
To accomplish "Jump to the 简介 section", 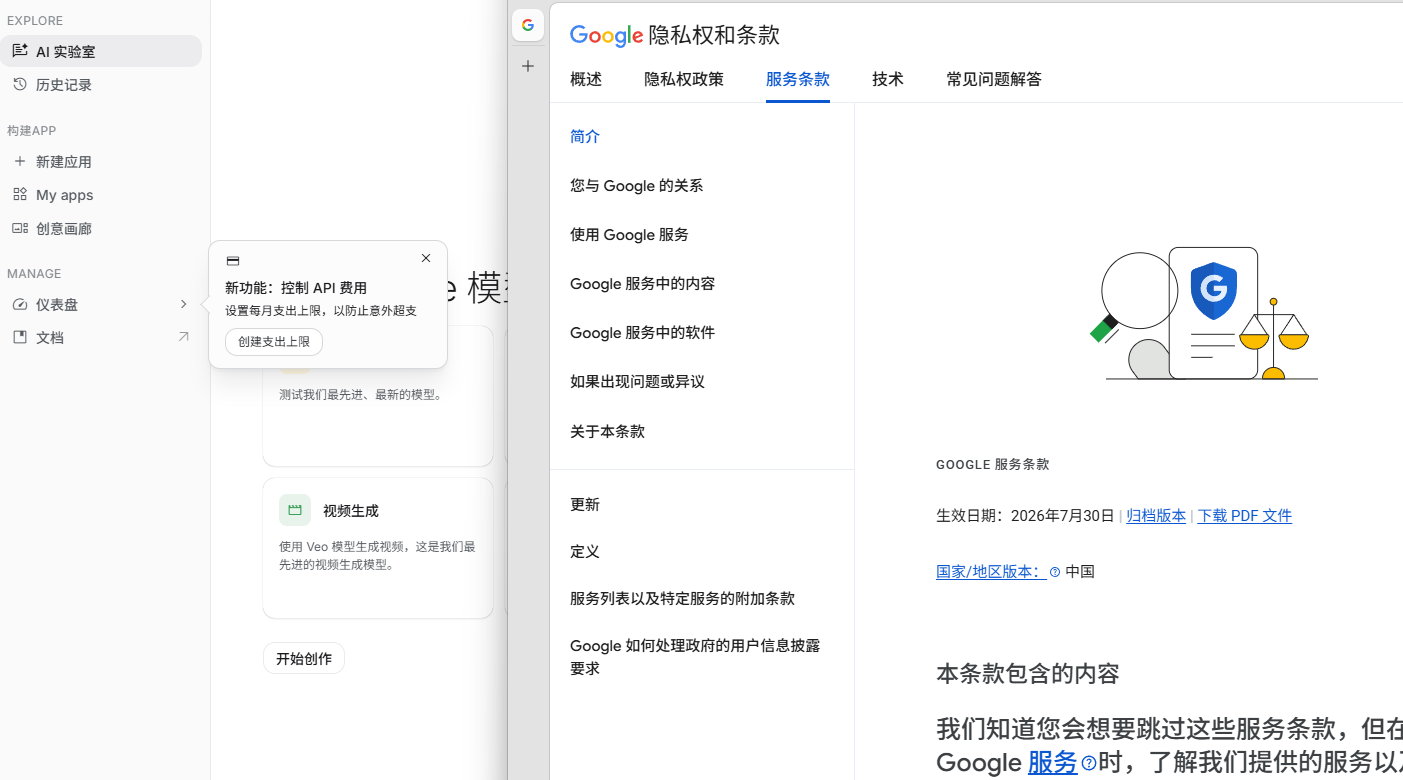I will click(x=585, y=137).
